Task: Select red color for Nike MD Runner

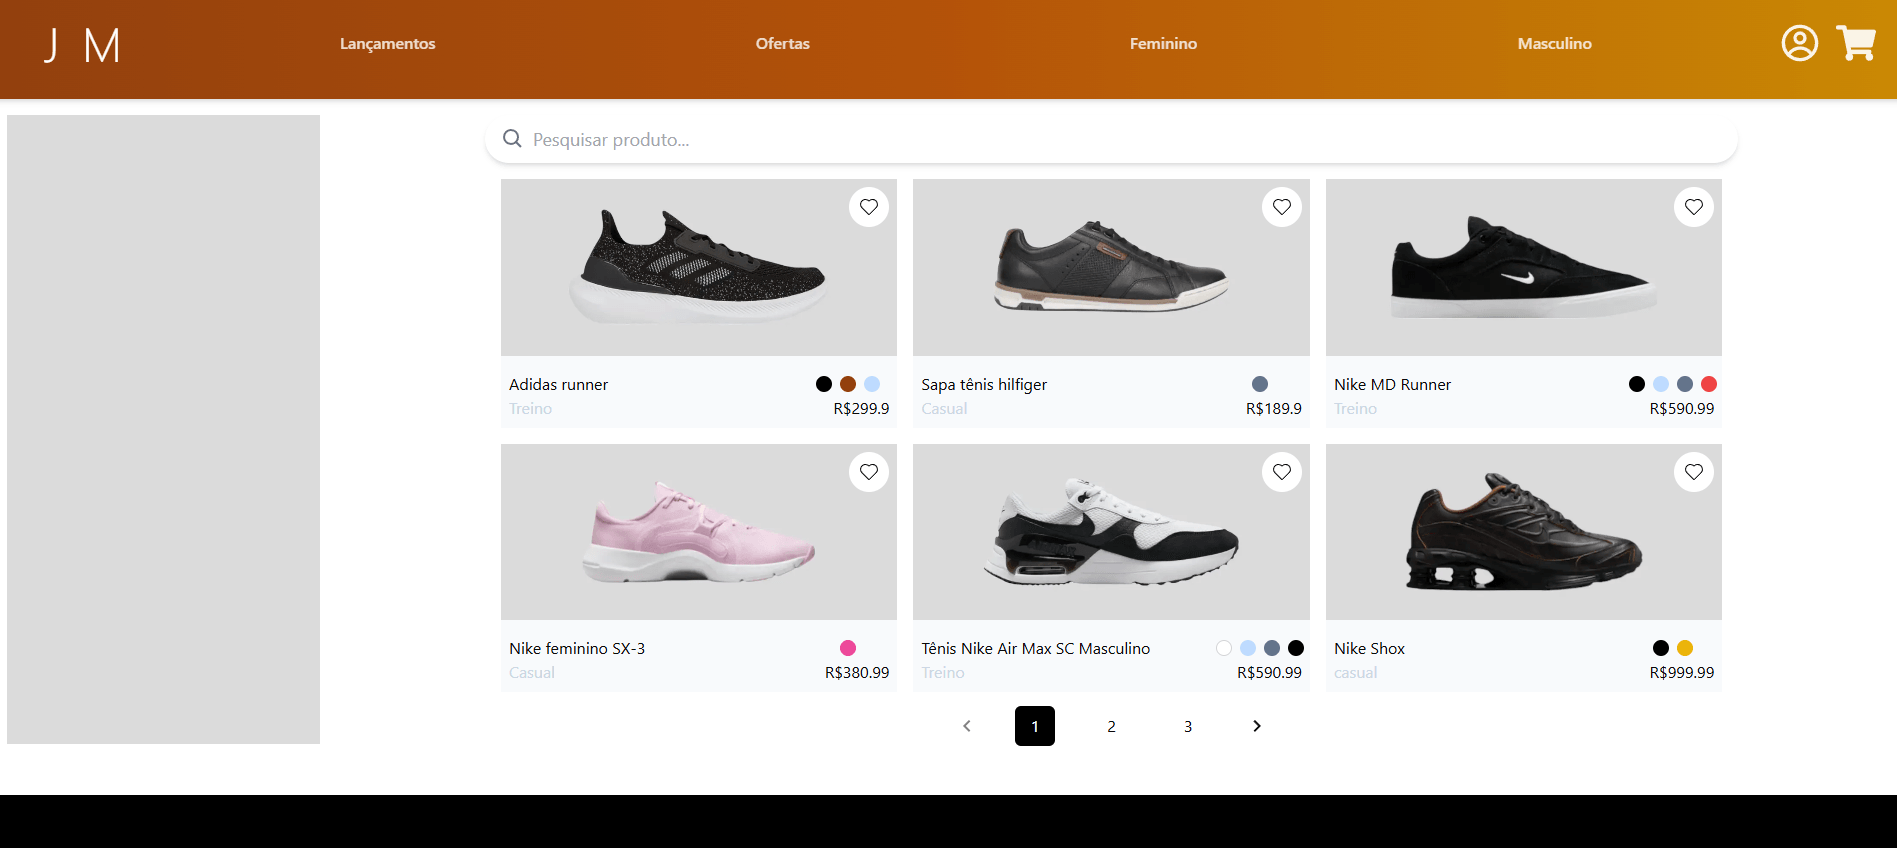Action: [1709, 384]
